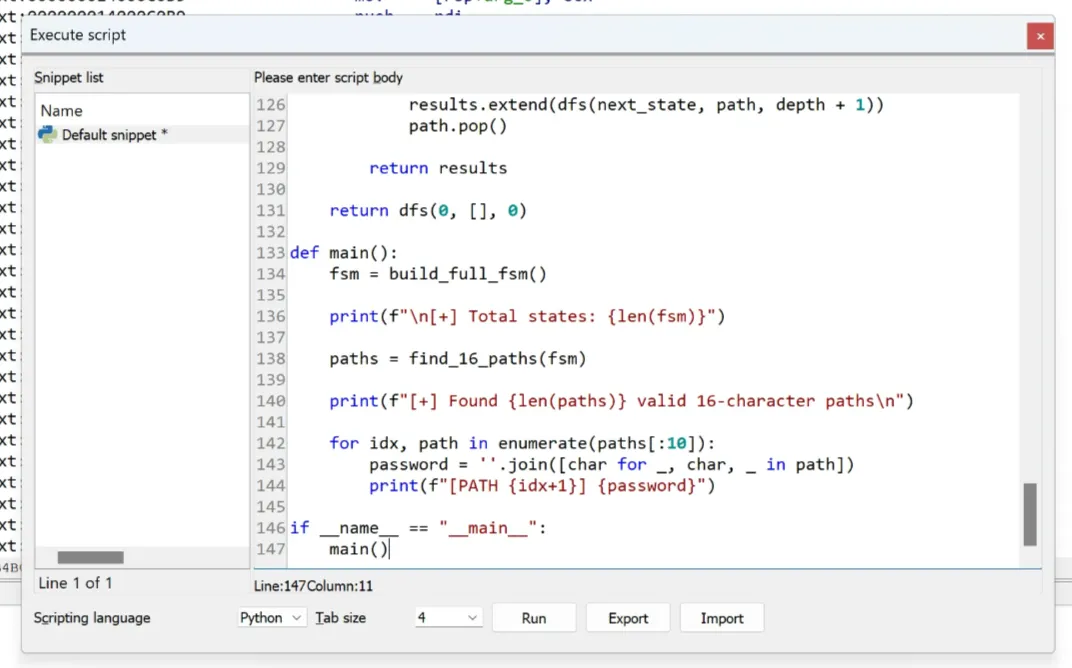Click the snippet list horizontal scrollbar thumb
Viewport: 1072px width, 668px height.
90,557
